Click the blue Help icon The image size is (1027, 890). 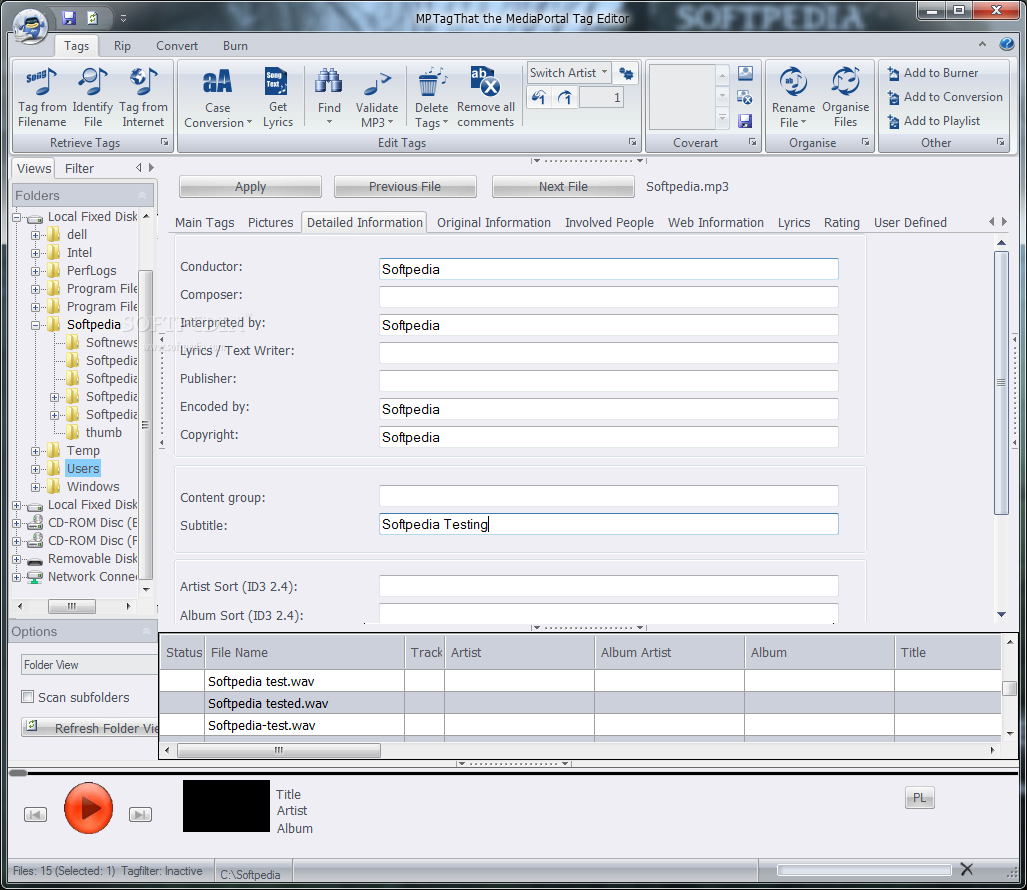(1007, 44)
